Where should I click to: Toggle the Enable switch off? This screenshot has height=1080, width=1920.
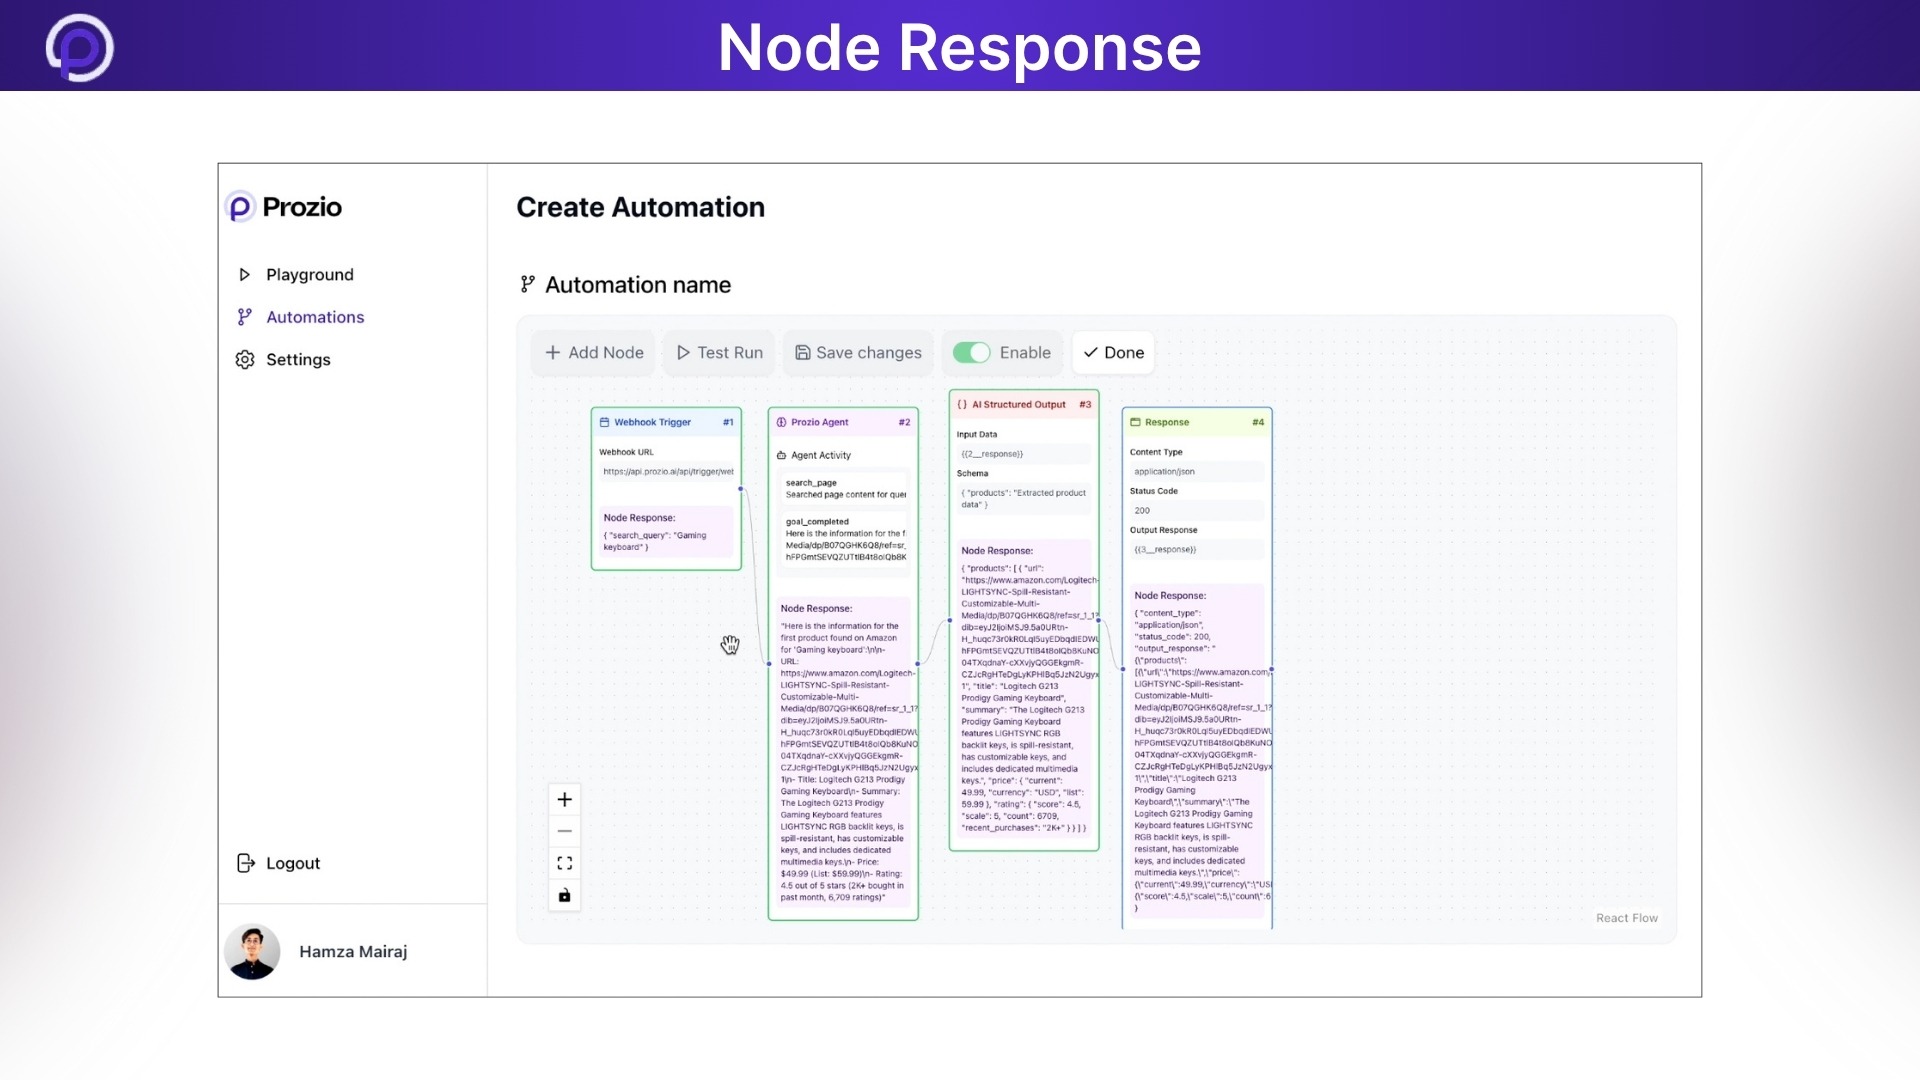click(x=971, y=353)
